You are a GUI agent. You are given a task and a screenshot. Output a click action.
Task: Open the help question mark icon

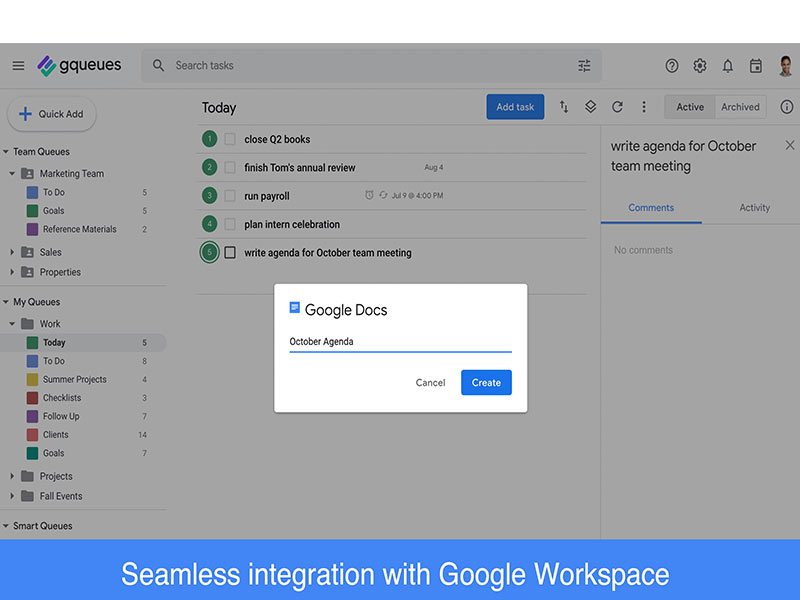pos(672,66)
